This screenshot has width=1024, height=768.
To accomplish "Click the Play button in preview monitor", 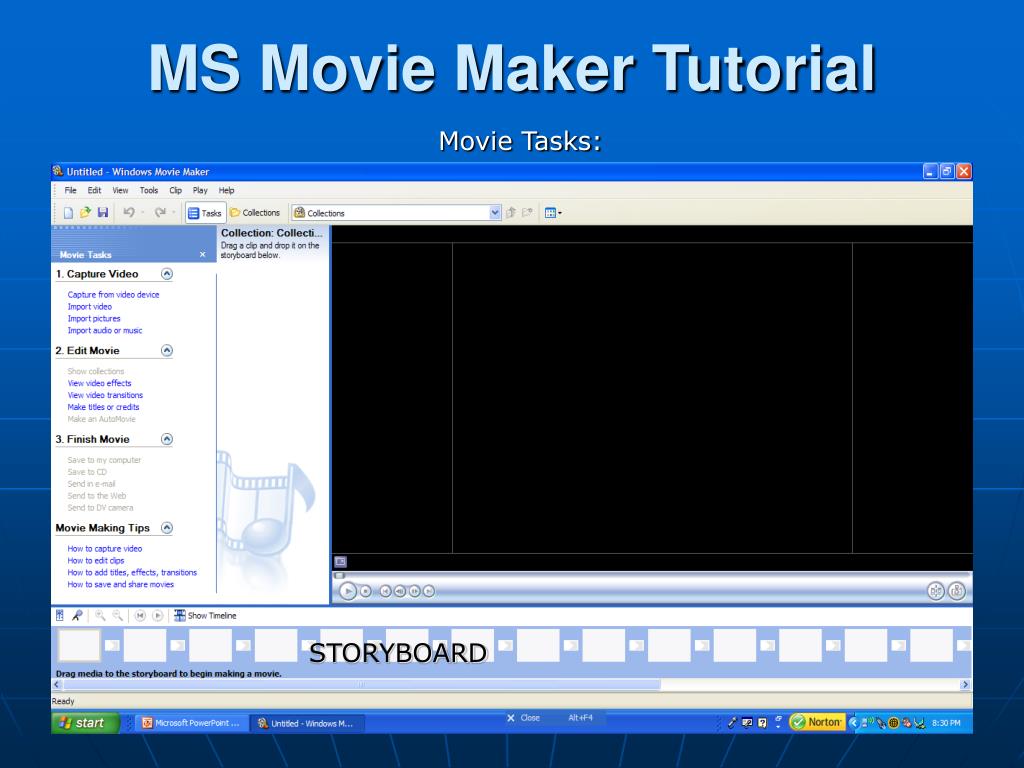I will pos(347,592).
